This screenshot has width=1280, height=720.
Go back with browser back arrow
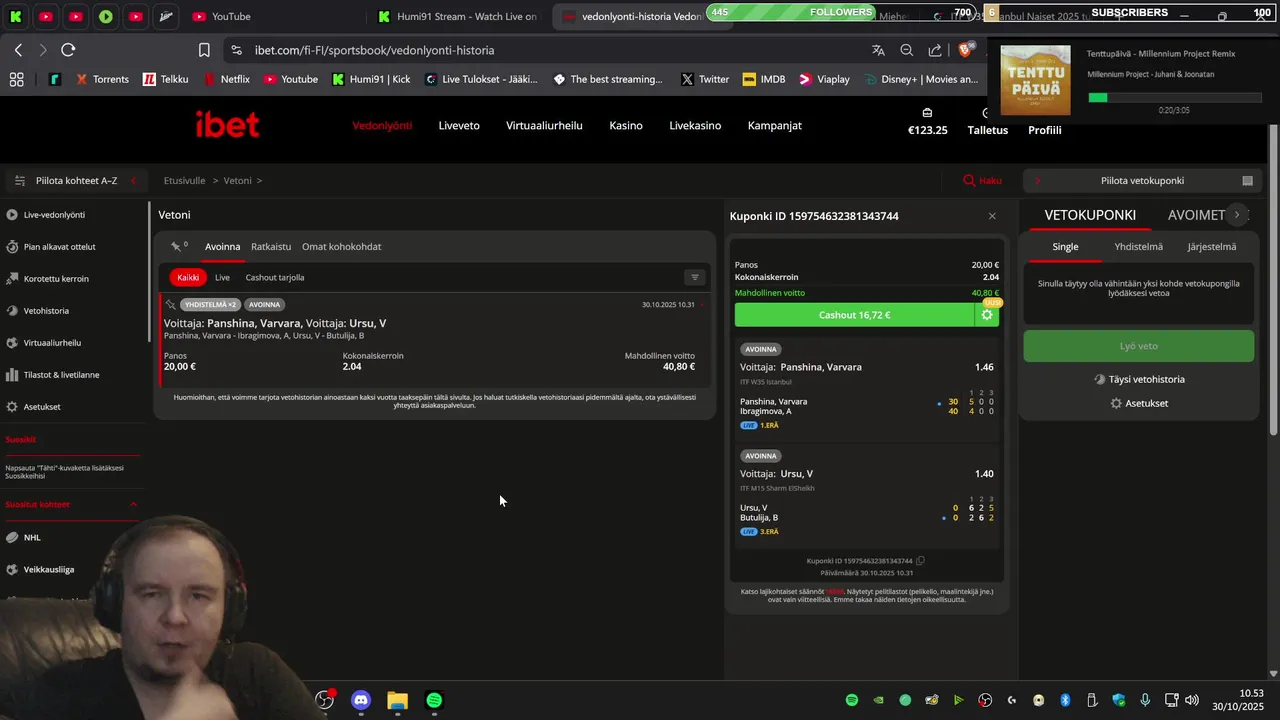[18, 50]
